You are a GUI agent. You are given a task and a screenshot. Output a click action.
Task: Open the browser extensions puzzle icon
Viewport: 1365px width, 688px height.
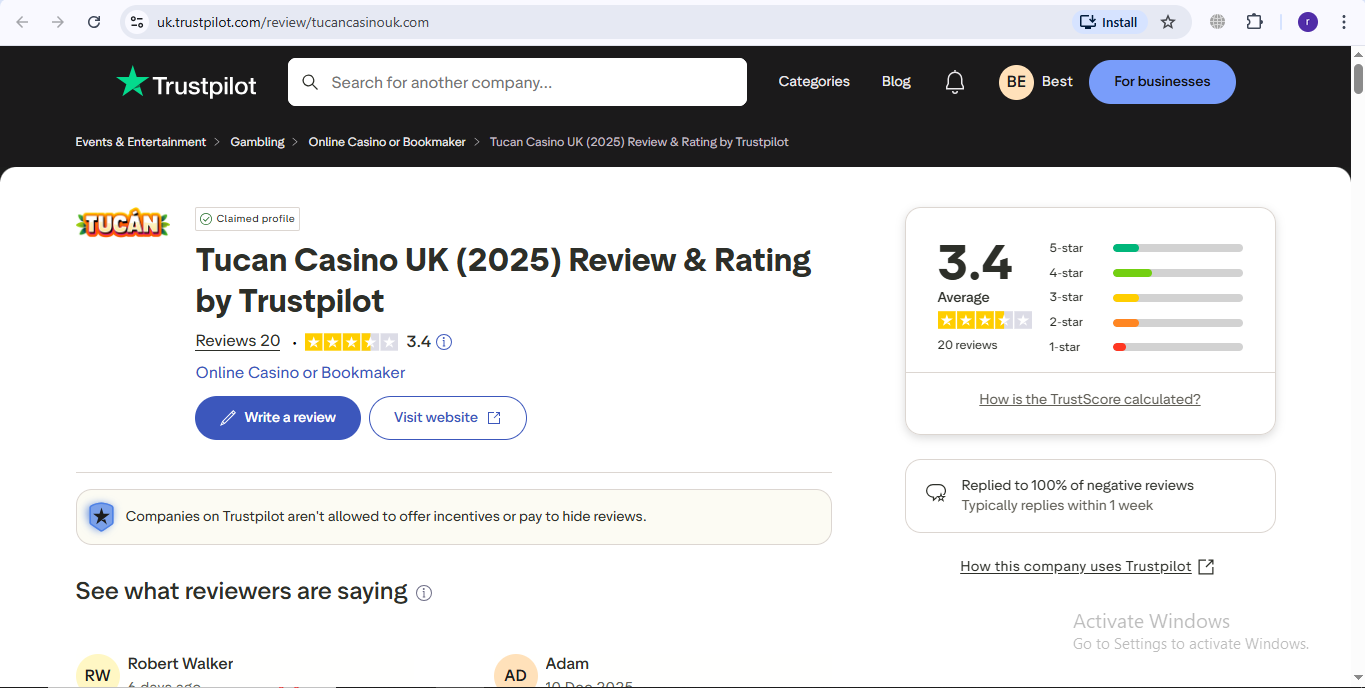1255,22
